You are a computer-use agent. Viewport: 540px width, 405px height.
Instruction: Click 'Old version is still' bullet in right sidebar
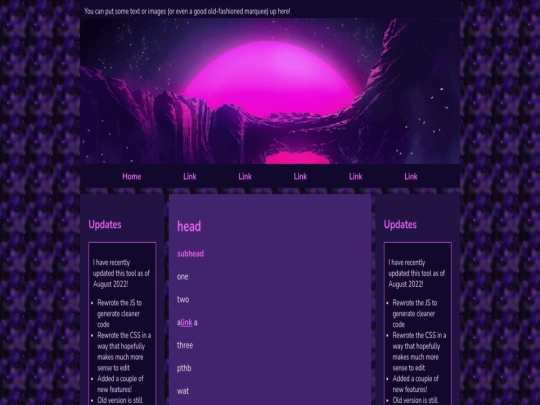(x=415, y=400)
